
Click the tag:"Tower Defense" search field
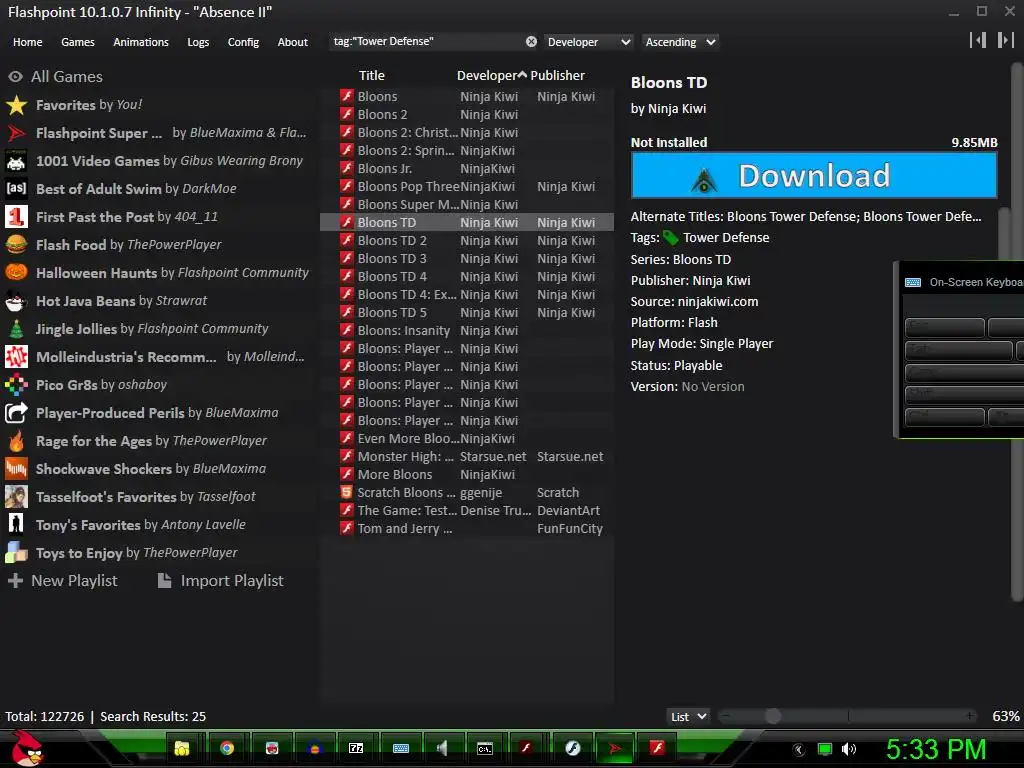(x=428, y=41)
